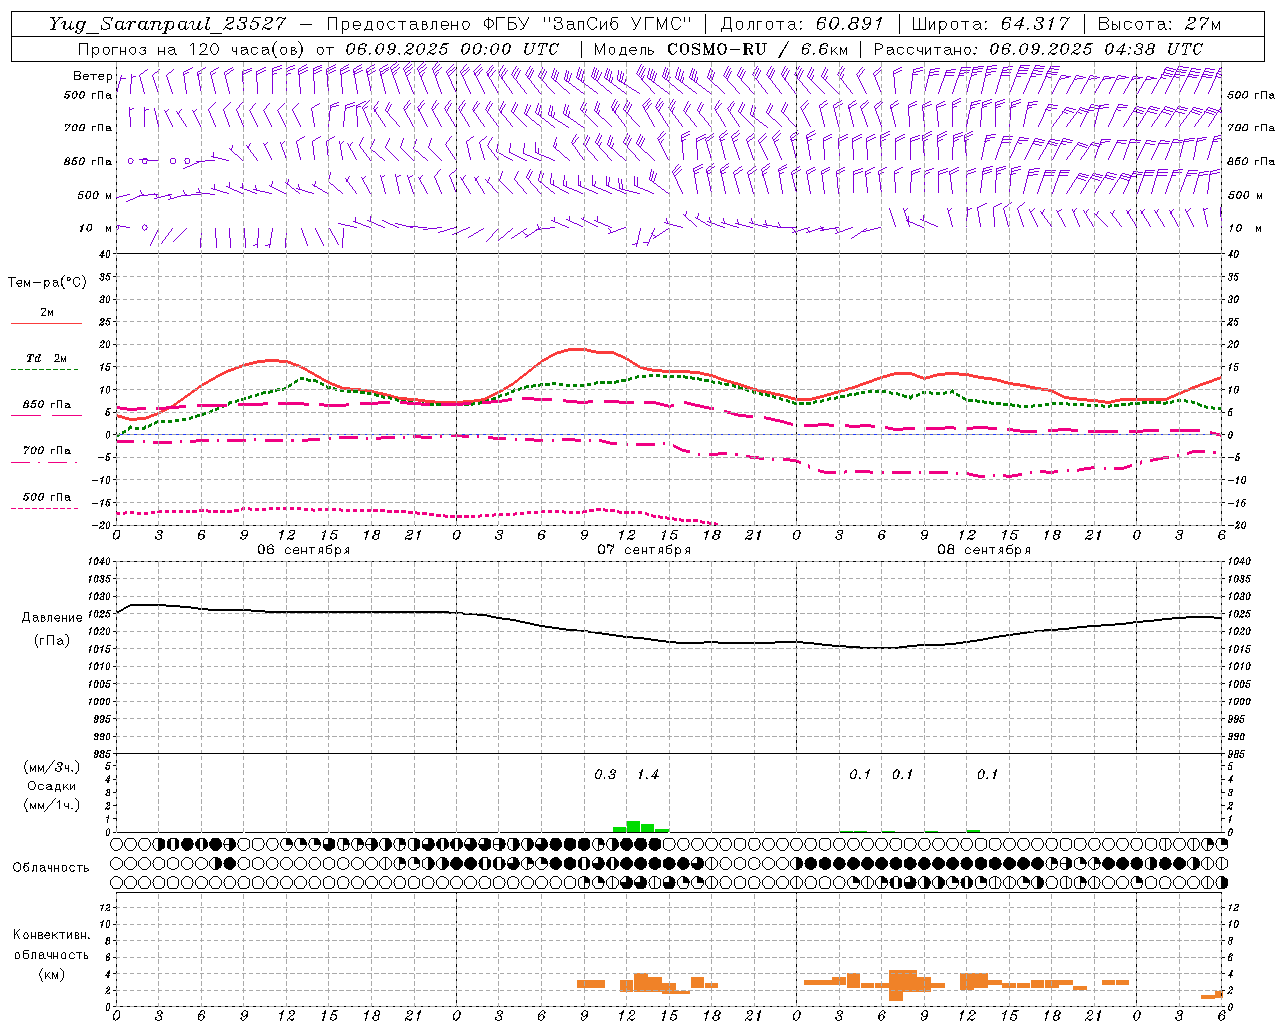Viewport: 1280px width, 1024px height.
Task: Click the Облачность cloud cover label
Action: 51,868
